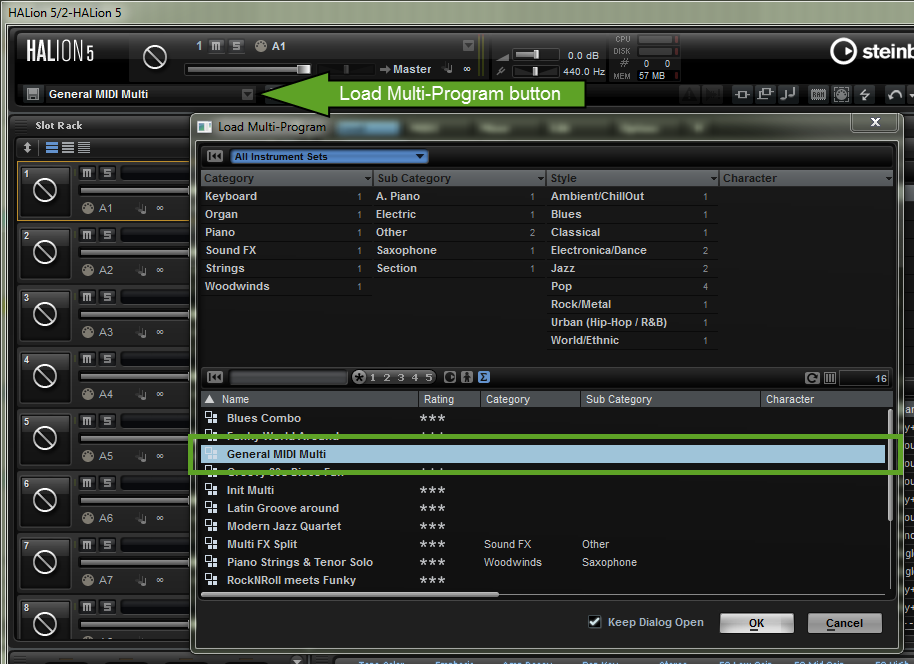Click the vertical scrollbar of results list
This screenshot has height=664, width=914.
point(890,465)
